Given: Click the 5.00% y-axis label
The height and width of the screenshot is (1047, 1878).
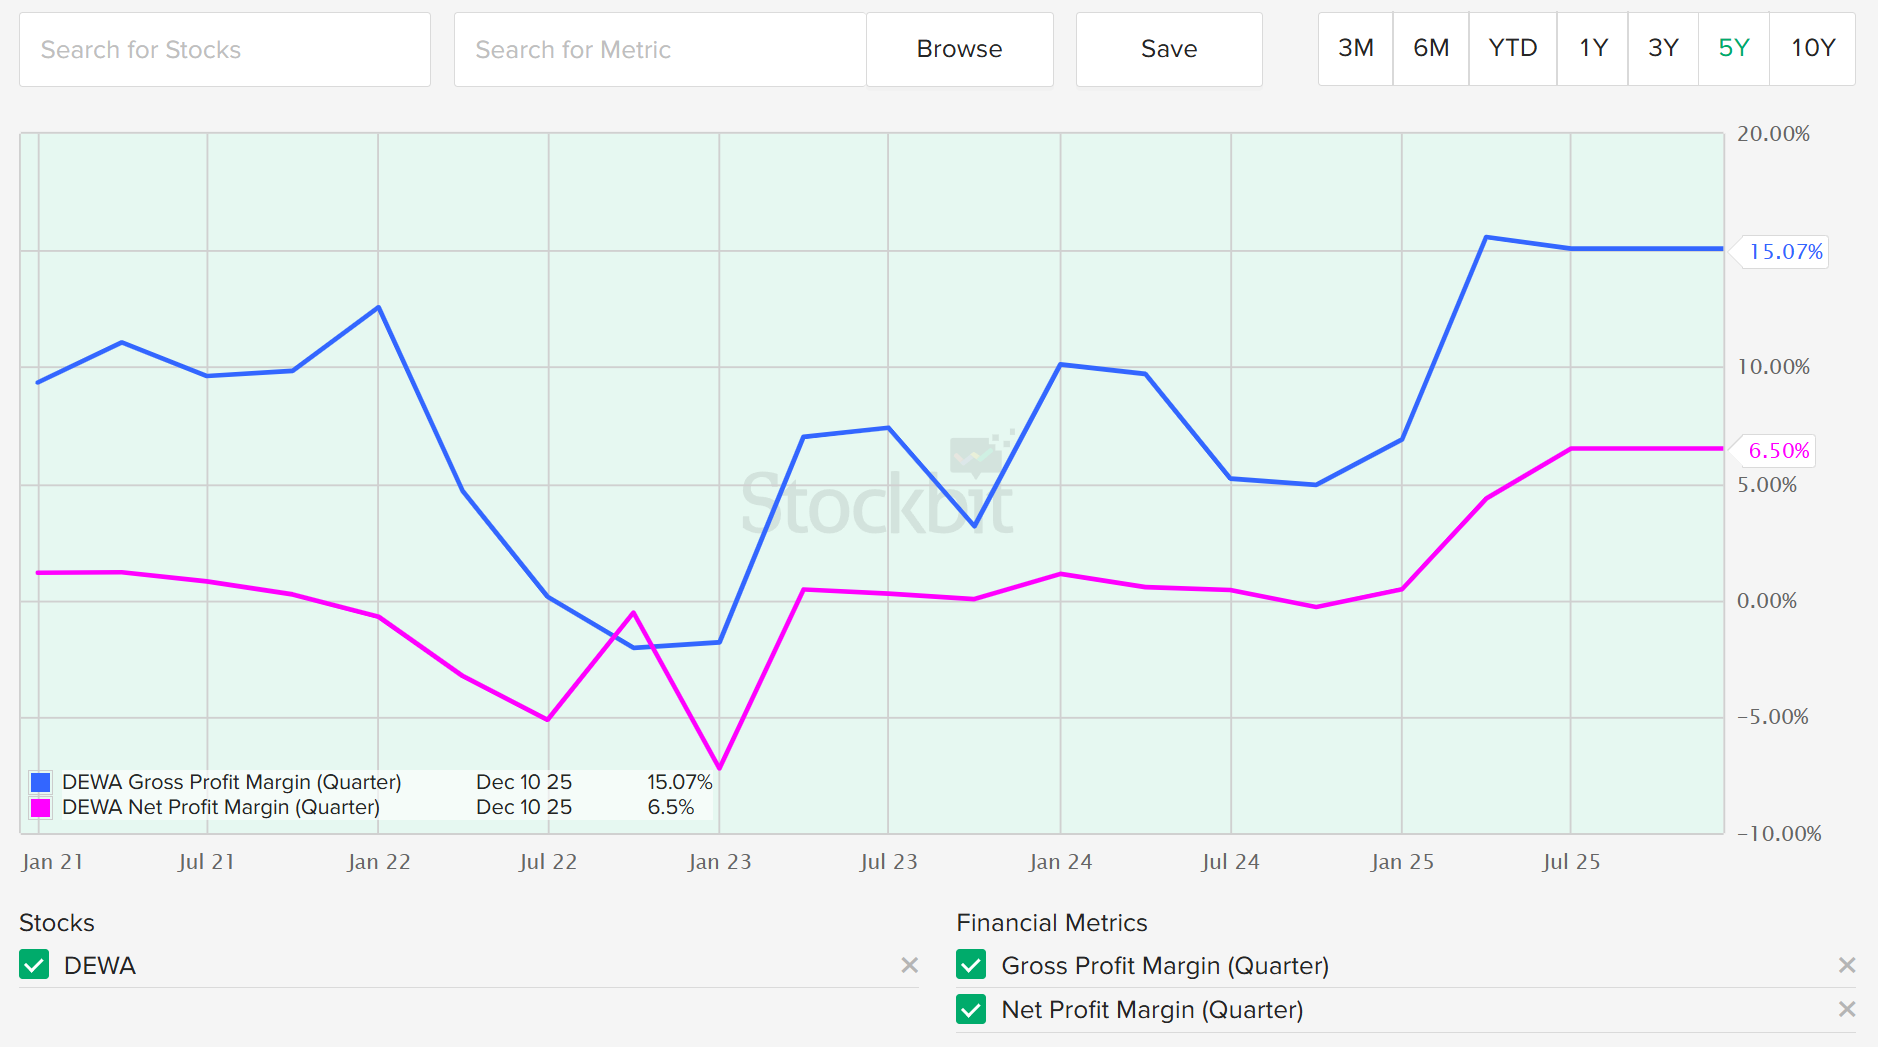Looking at the screenshot, I should pyautogui.click(x=1767, y=485).
